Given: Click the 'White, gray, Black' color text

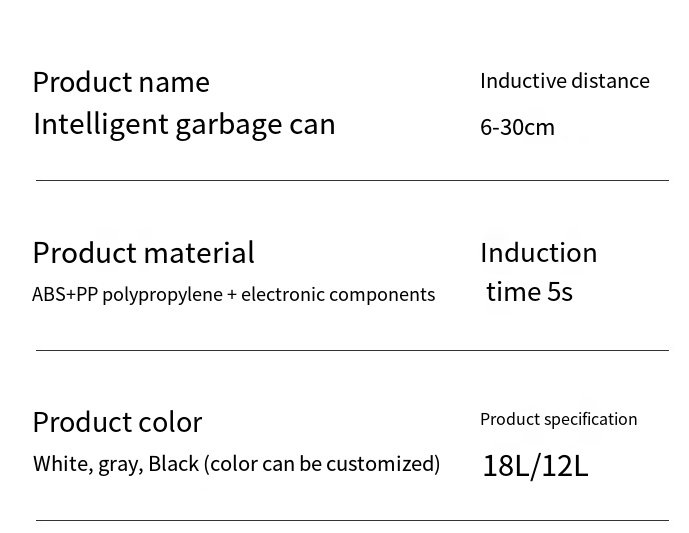Looking at the screenshot, I should coord(115,465).
